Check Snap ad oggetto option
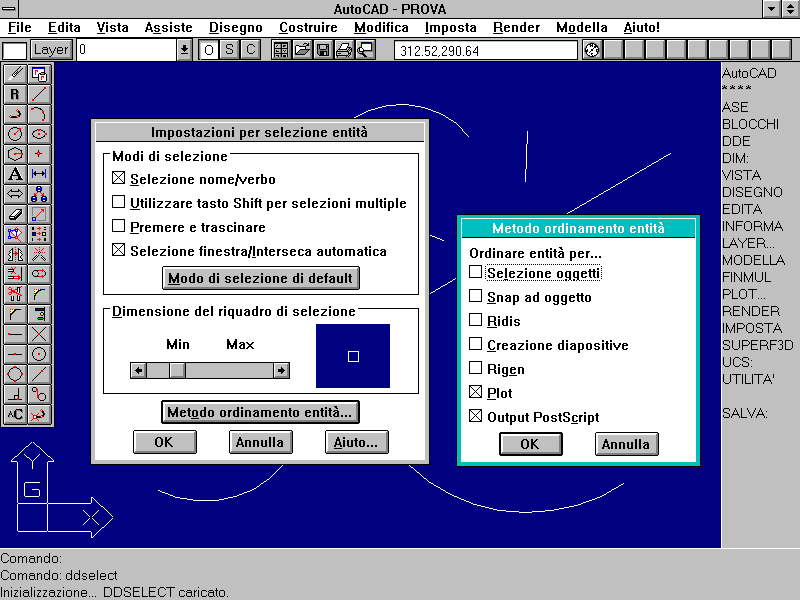This screenshot has height=600, width=800. pos(476,296)
